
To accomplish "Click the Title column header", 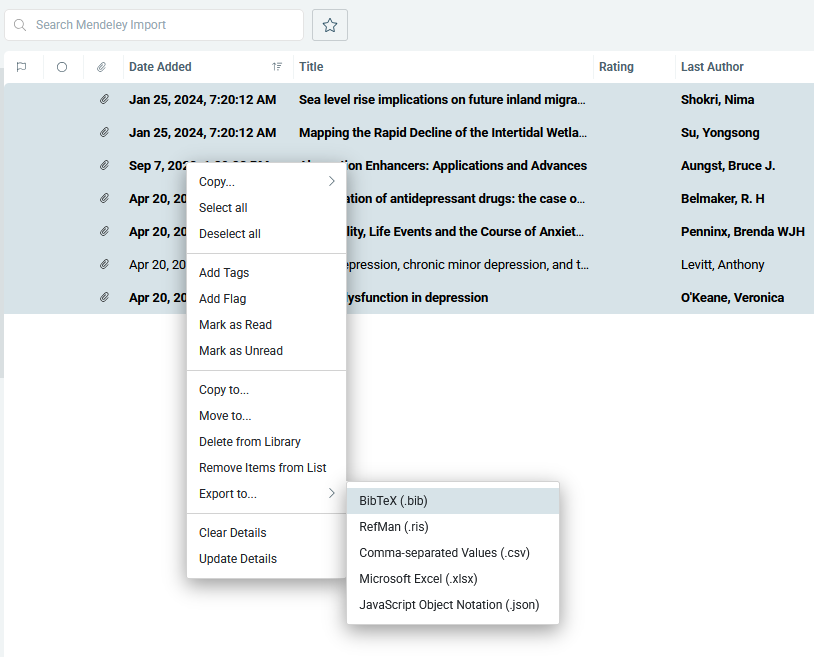I will coord(311,67).
